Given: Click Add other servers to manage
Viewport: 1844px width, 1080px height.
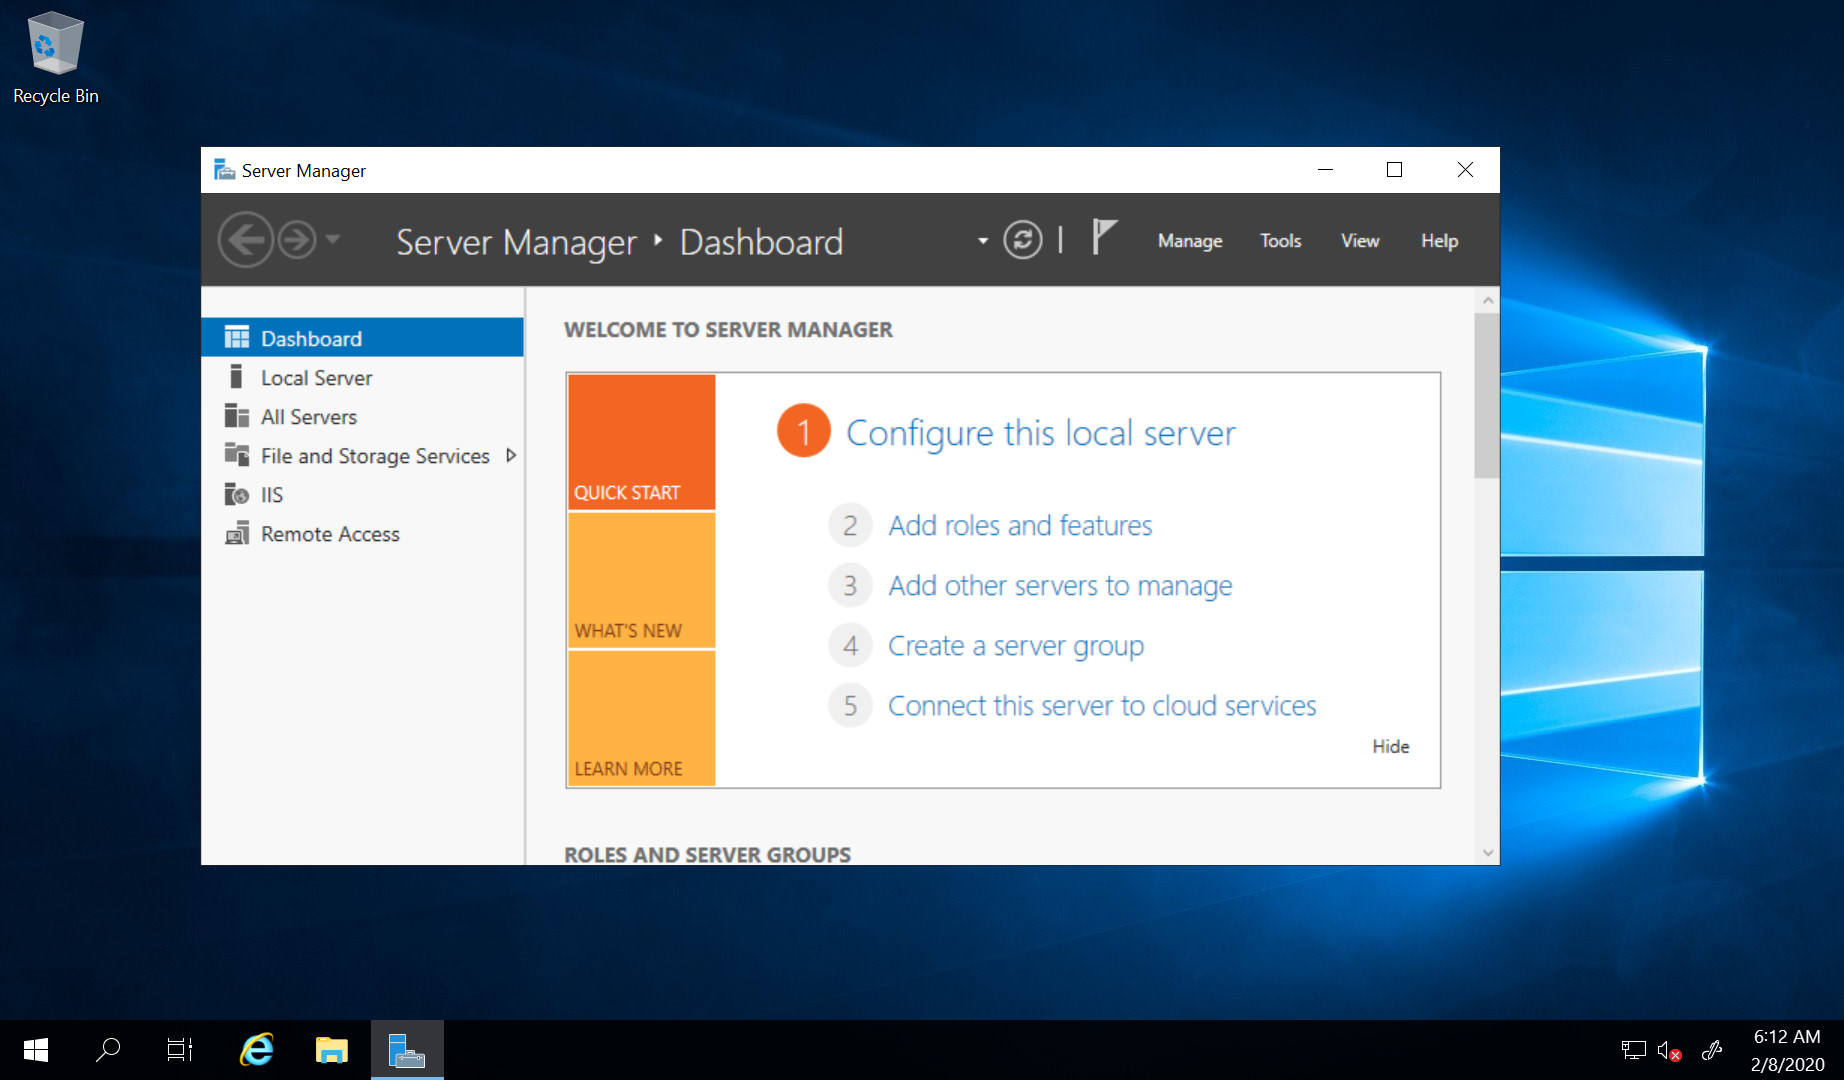Looking at the screenshot, I should pos(1060,585).
